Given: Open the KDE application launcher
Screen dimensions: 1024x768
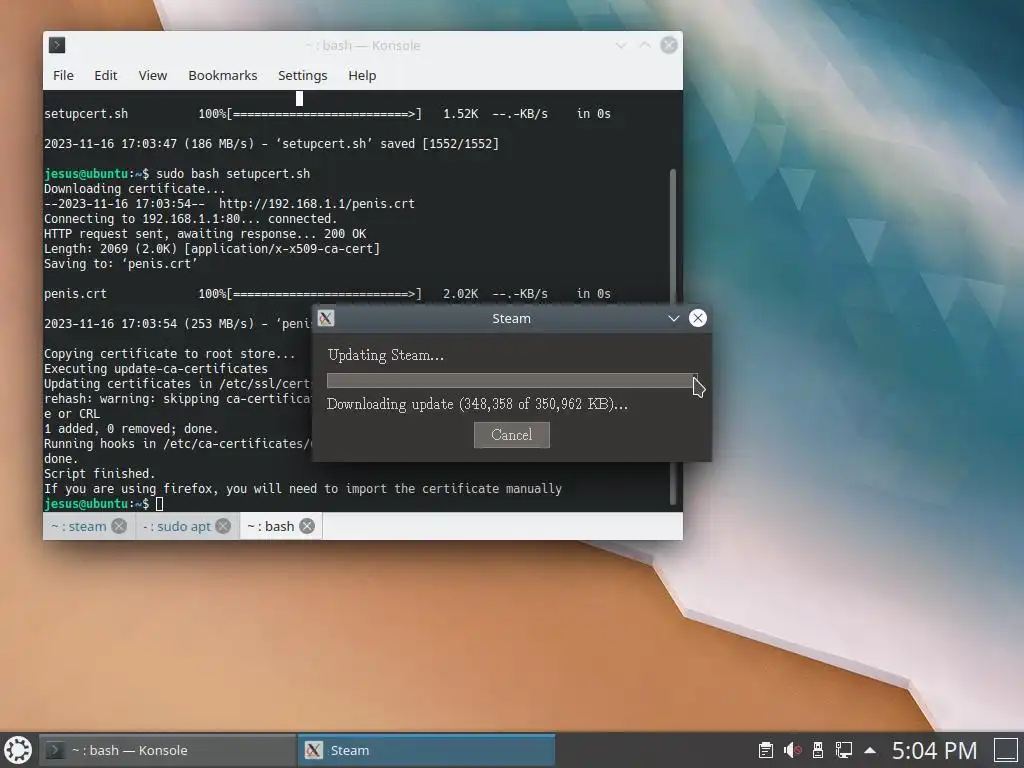Looking at the screenshot, I should [18, 750].
